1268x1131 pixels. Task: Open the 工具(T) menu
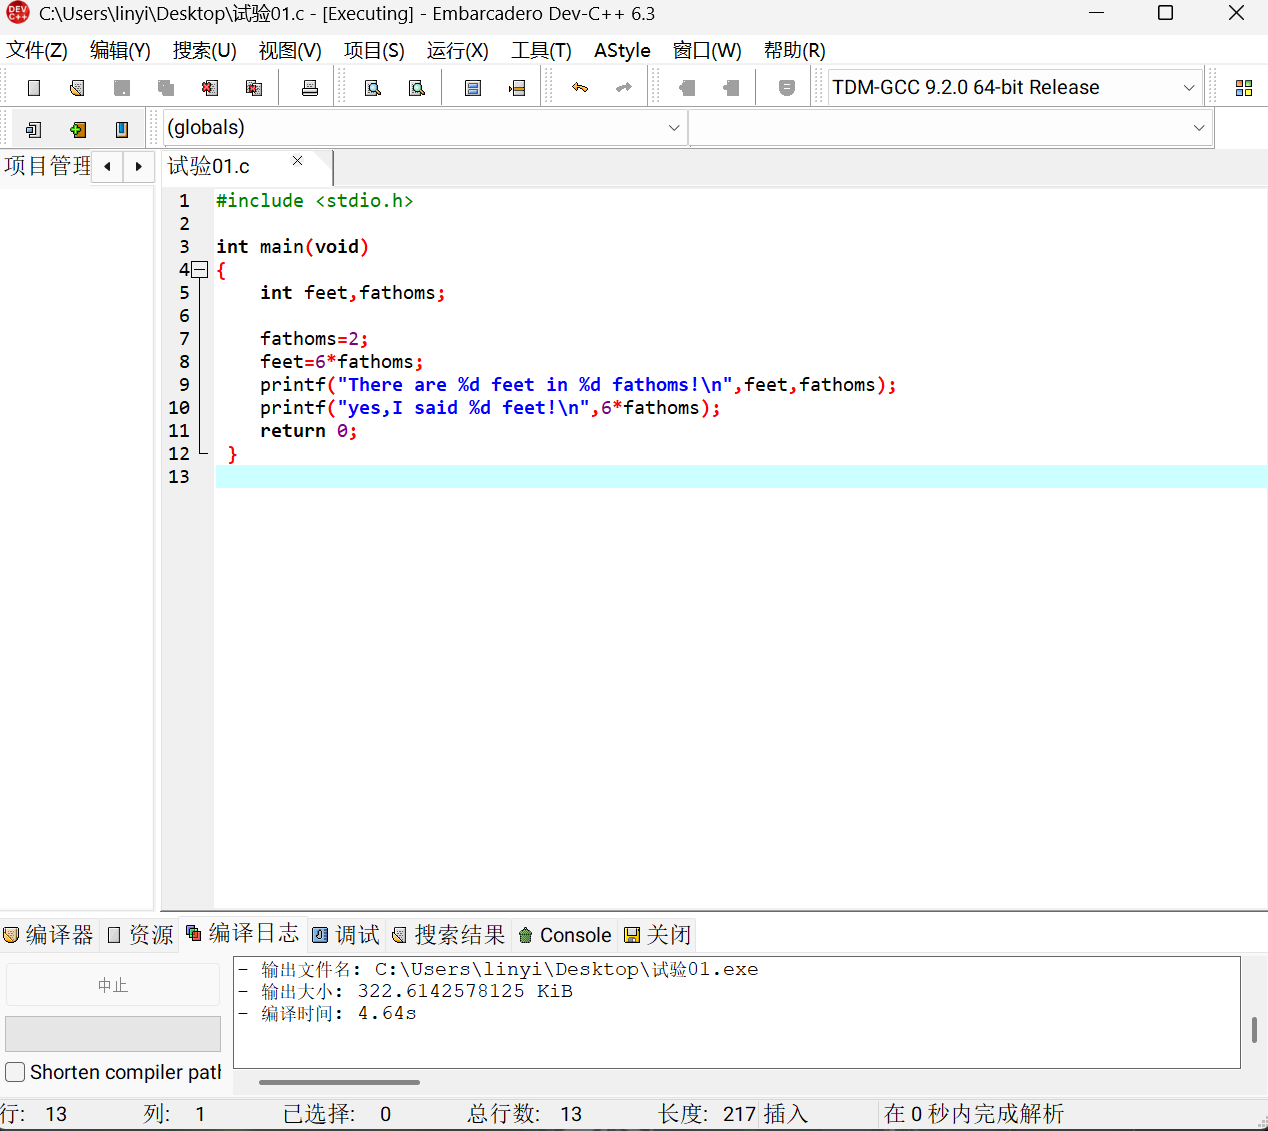pos(541,50)
